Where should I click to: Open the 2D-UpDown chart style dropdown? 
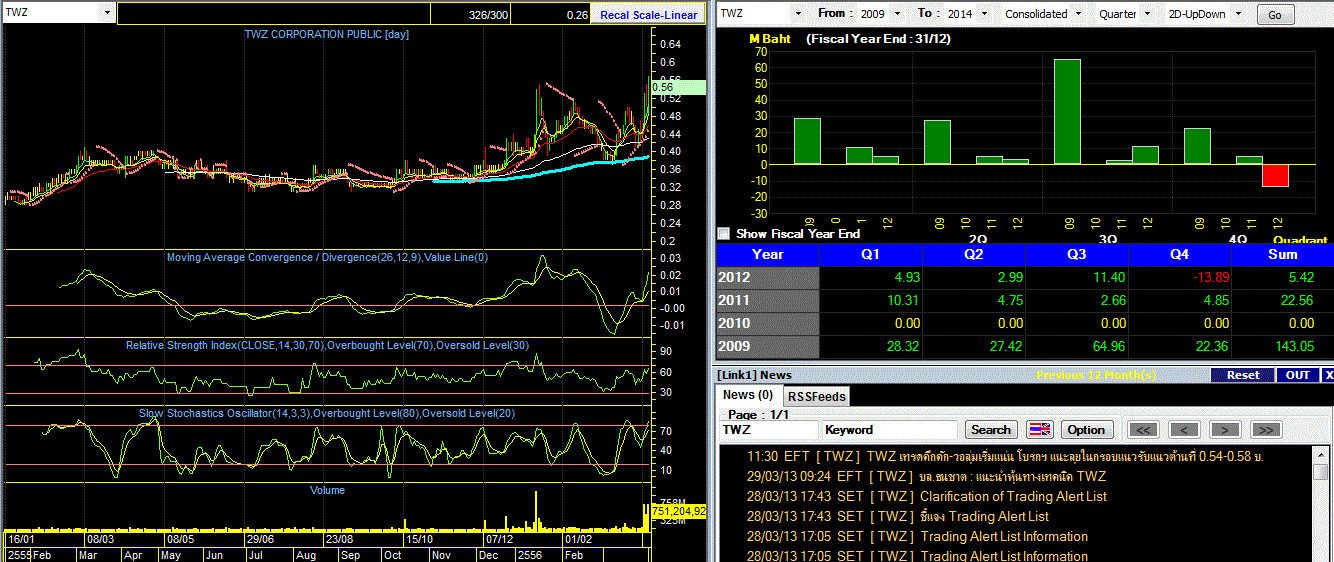[x=1237, y=14]
